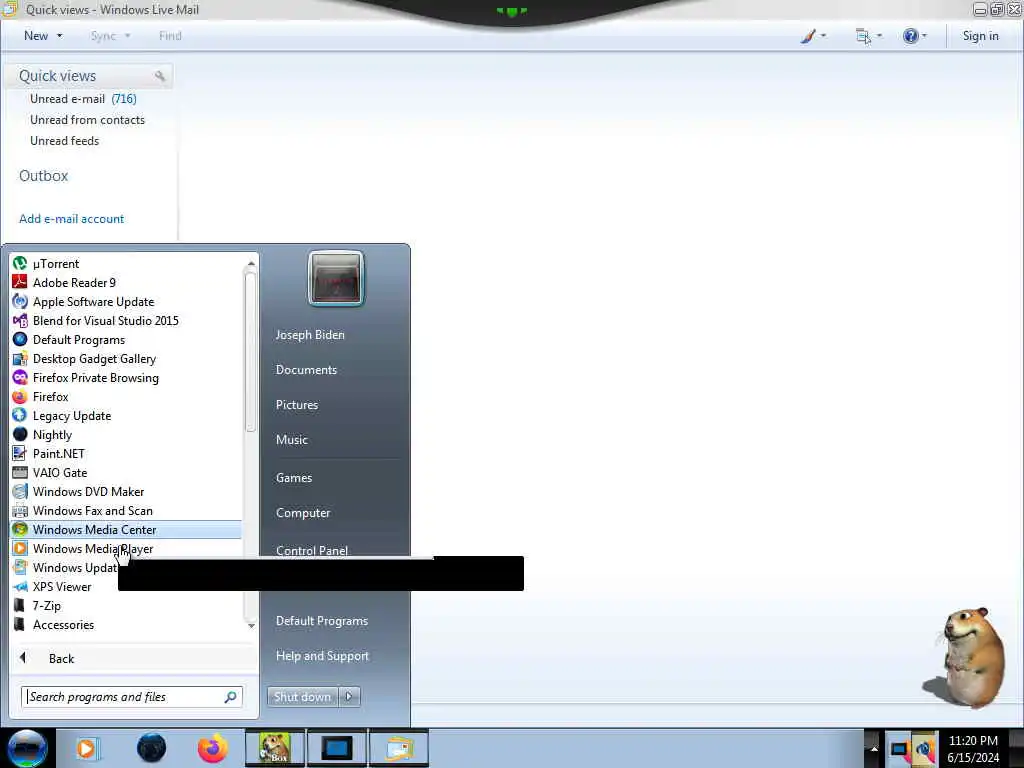Open the Outbox folder
The height and width of the screenshot is (768, 1024).
click(44, 176)
